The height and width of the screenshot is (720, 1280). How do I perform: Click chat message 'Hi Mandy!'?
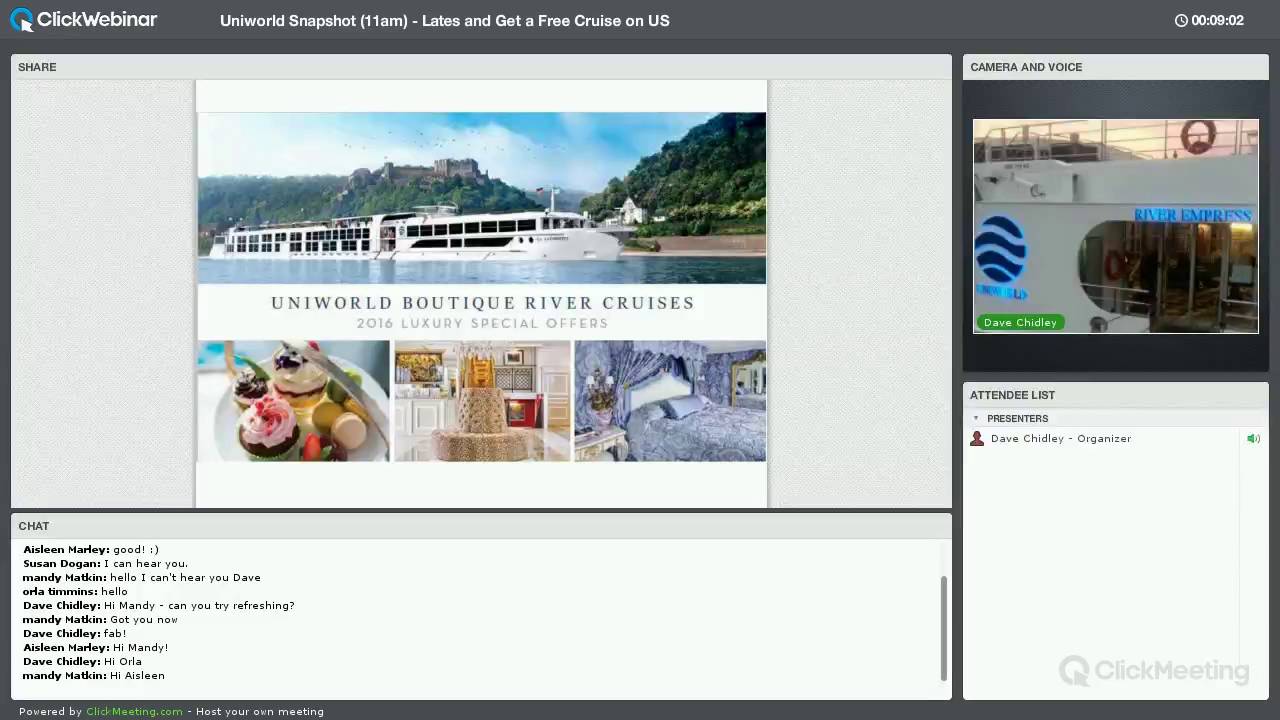click(x=141, y=648)
